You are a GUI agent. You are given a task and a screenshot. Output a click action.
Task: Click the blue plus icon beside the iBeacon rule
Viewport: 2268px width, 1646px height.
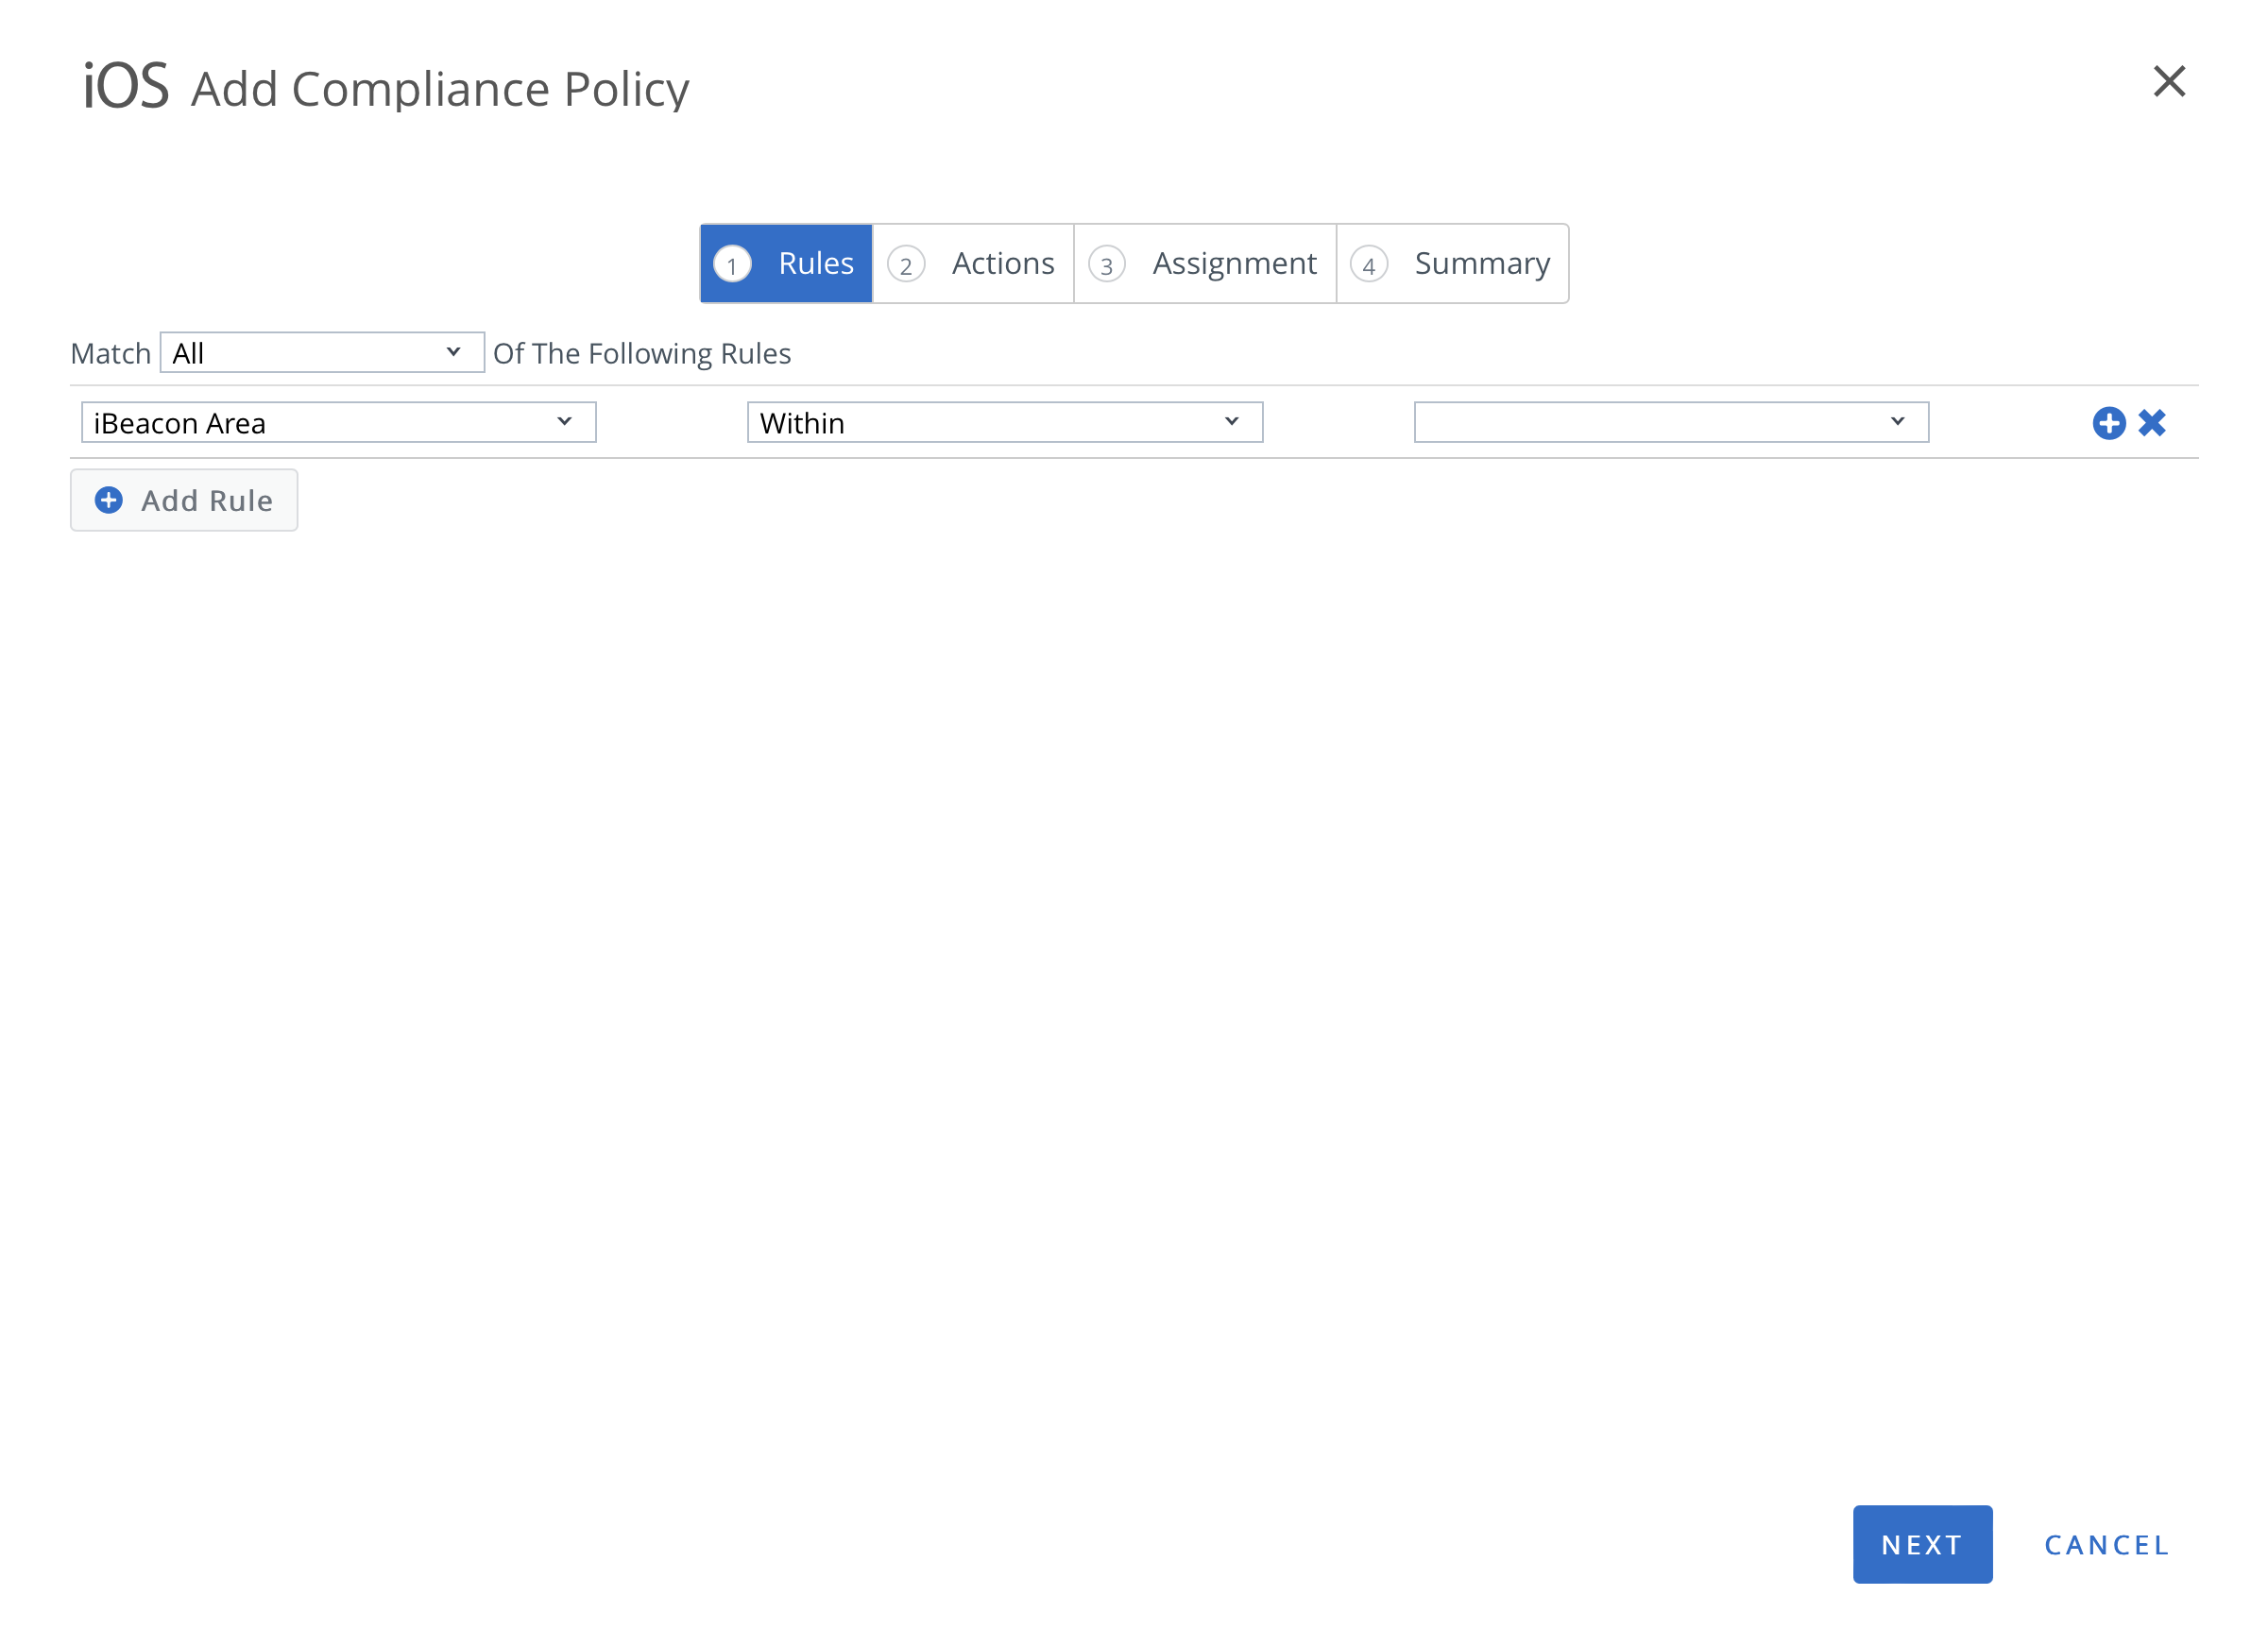[2108, 423]
